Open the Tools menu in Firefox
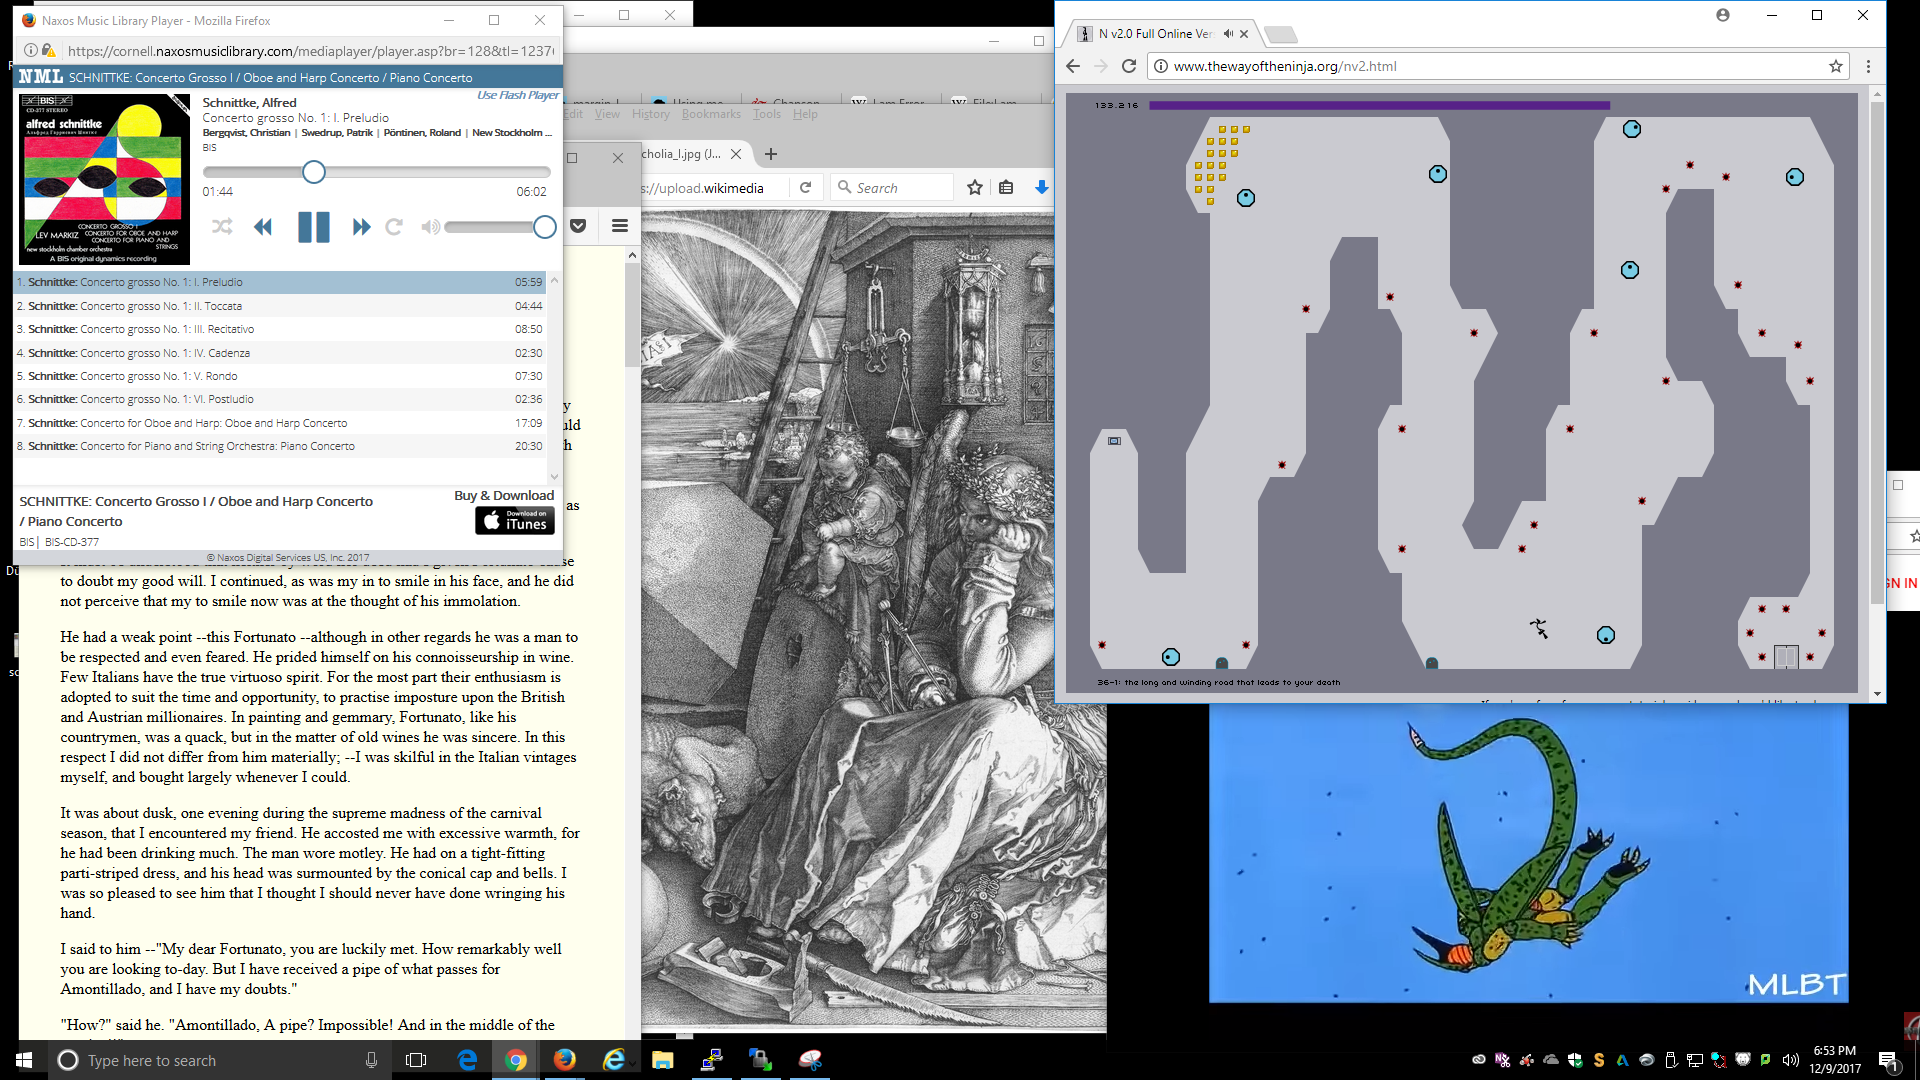Image resolution: width=1920 pixels, height=1080 pixels. click(767, 114)
